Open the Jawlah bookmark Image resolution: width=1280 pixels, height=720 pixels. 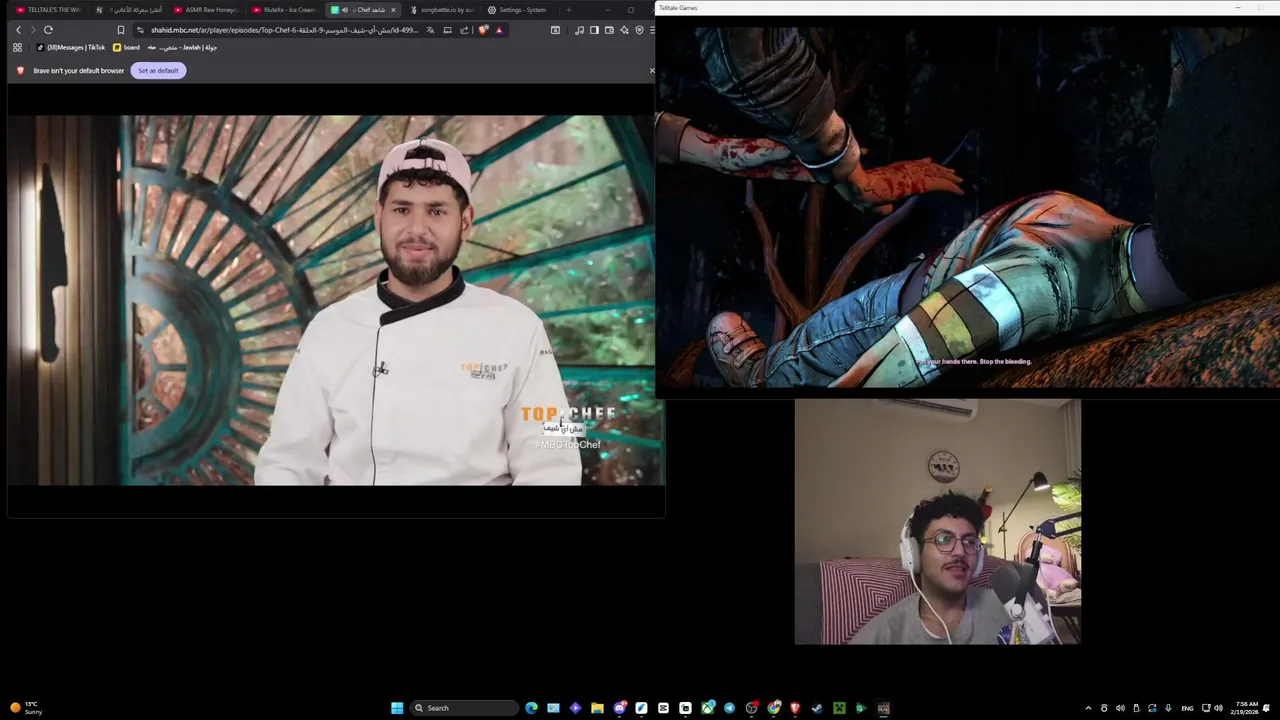tap(182, 47)
